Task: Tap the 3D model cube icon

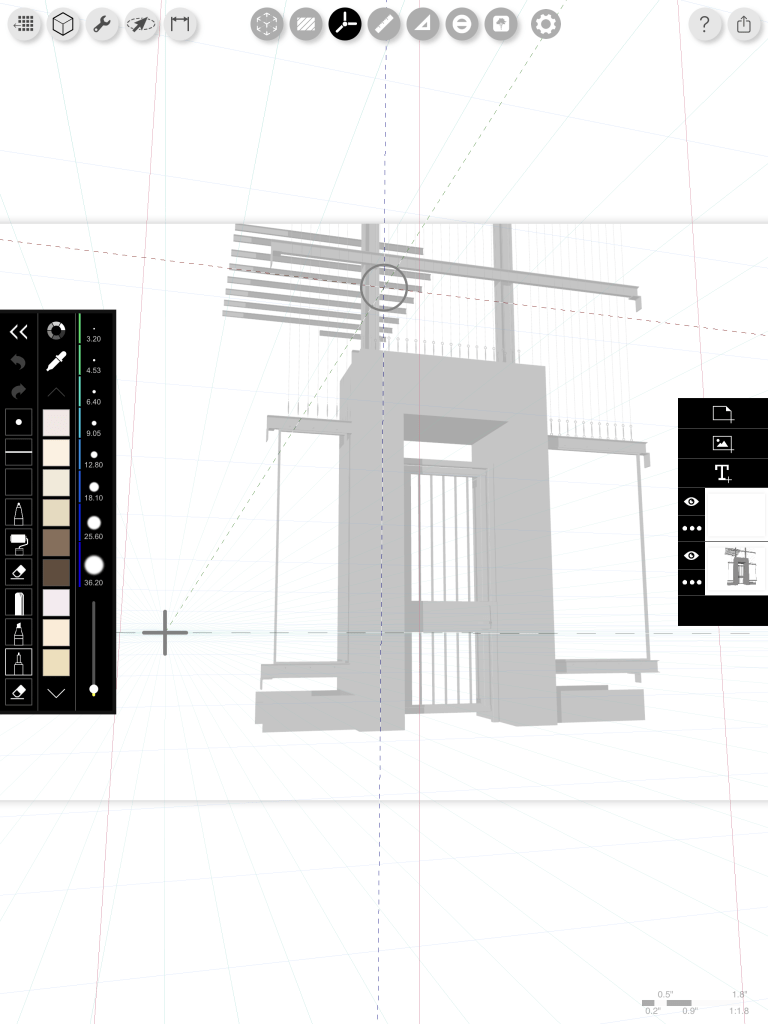Action: click(x=64, y=25)
